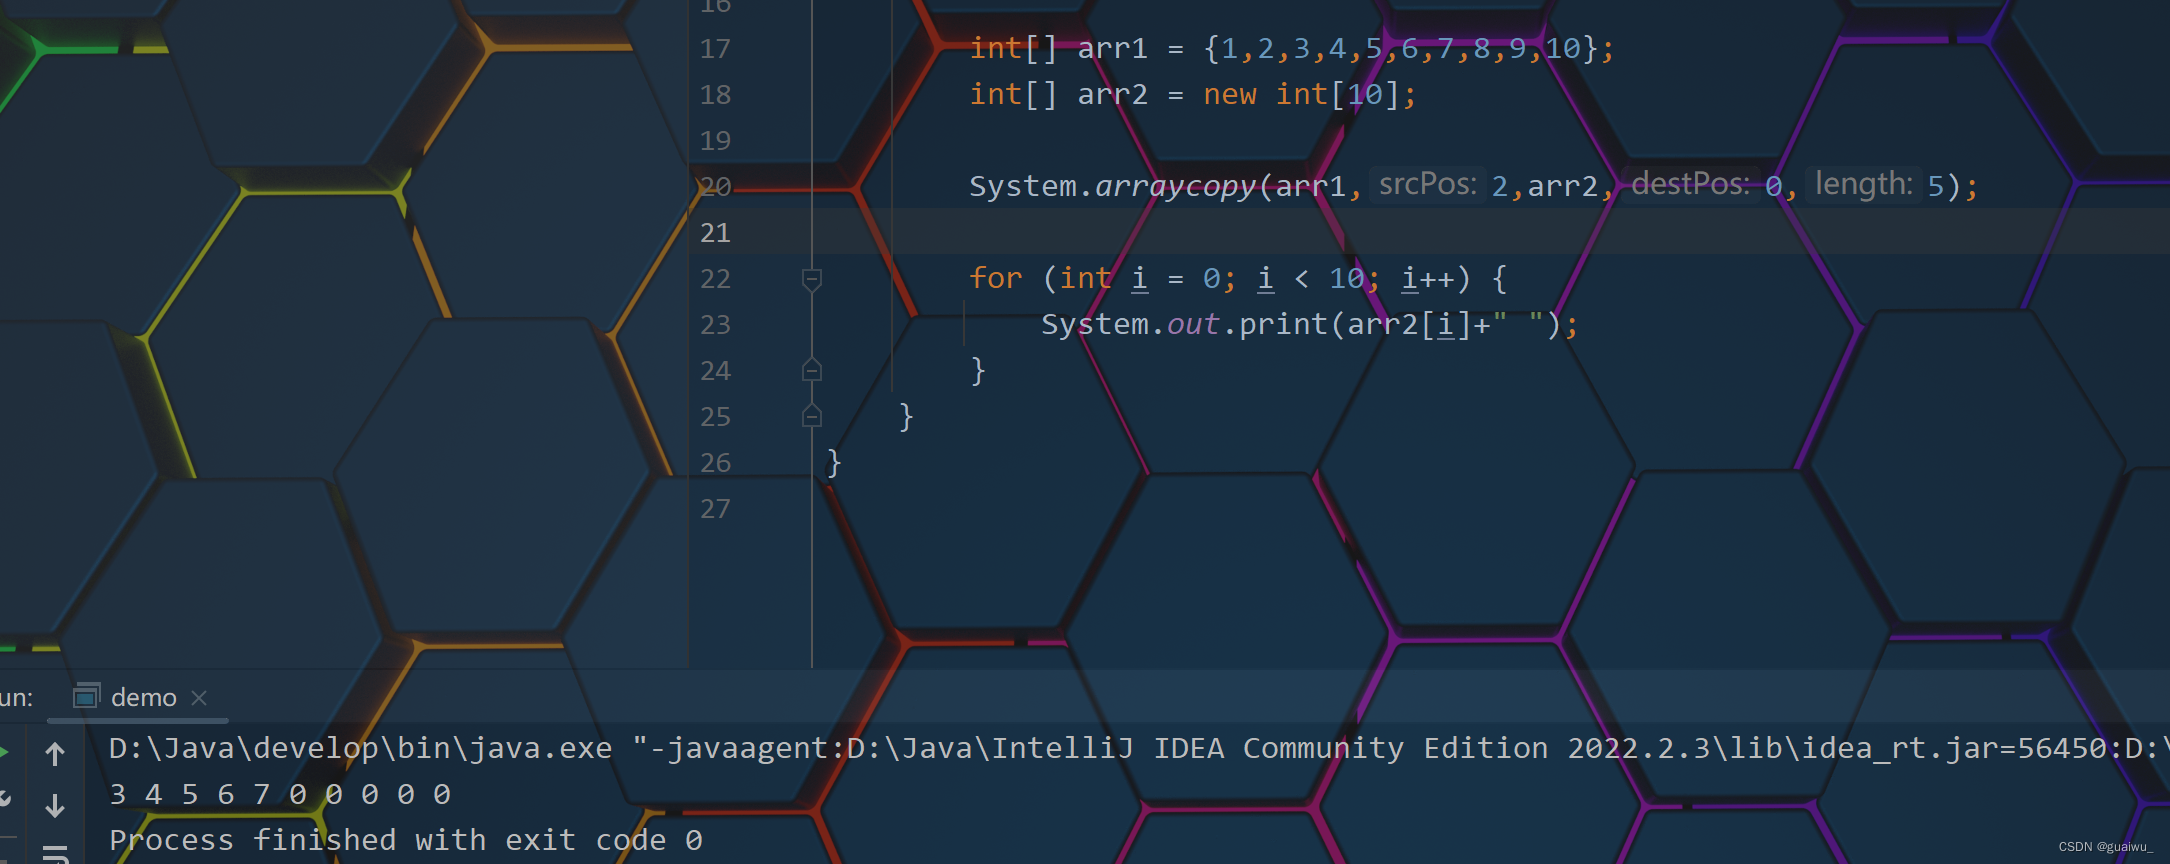The height and width of the screenshot is (864, 2170).
Task: Click fold end marker at line 24
Action: (812, 370)
